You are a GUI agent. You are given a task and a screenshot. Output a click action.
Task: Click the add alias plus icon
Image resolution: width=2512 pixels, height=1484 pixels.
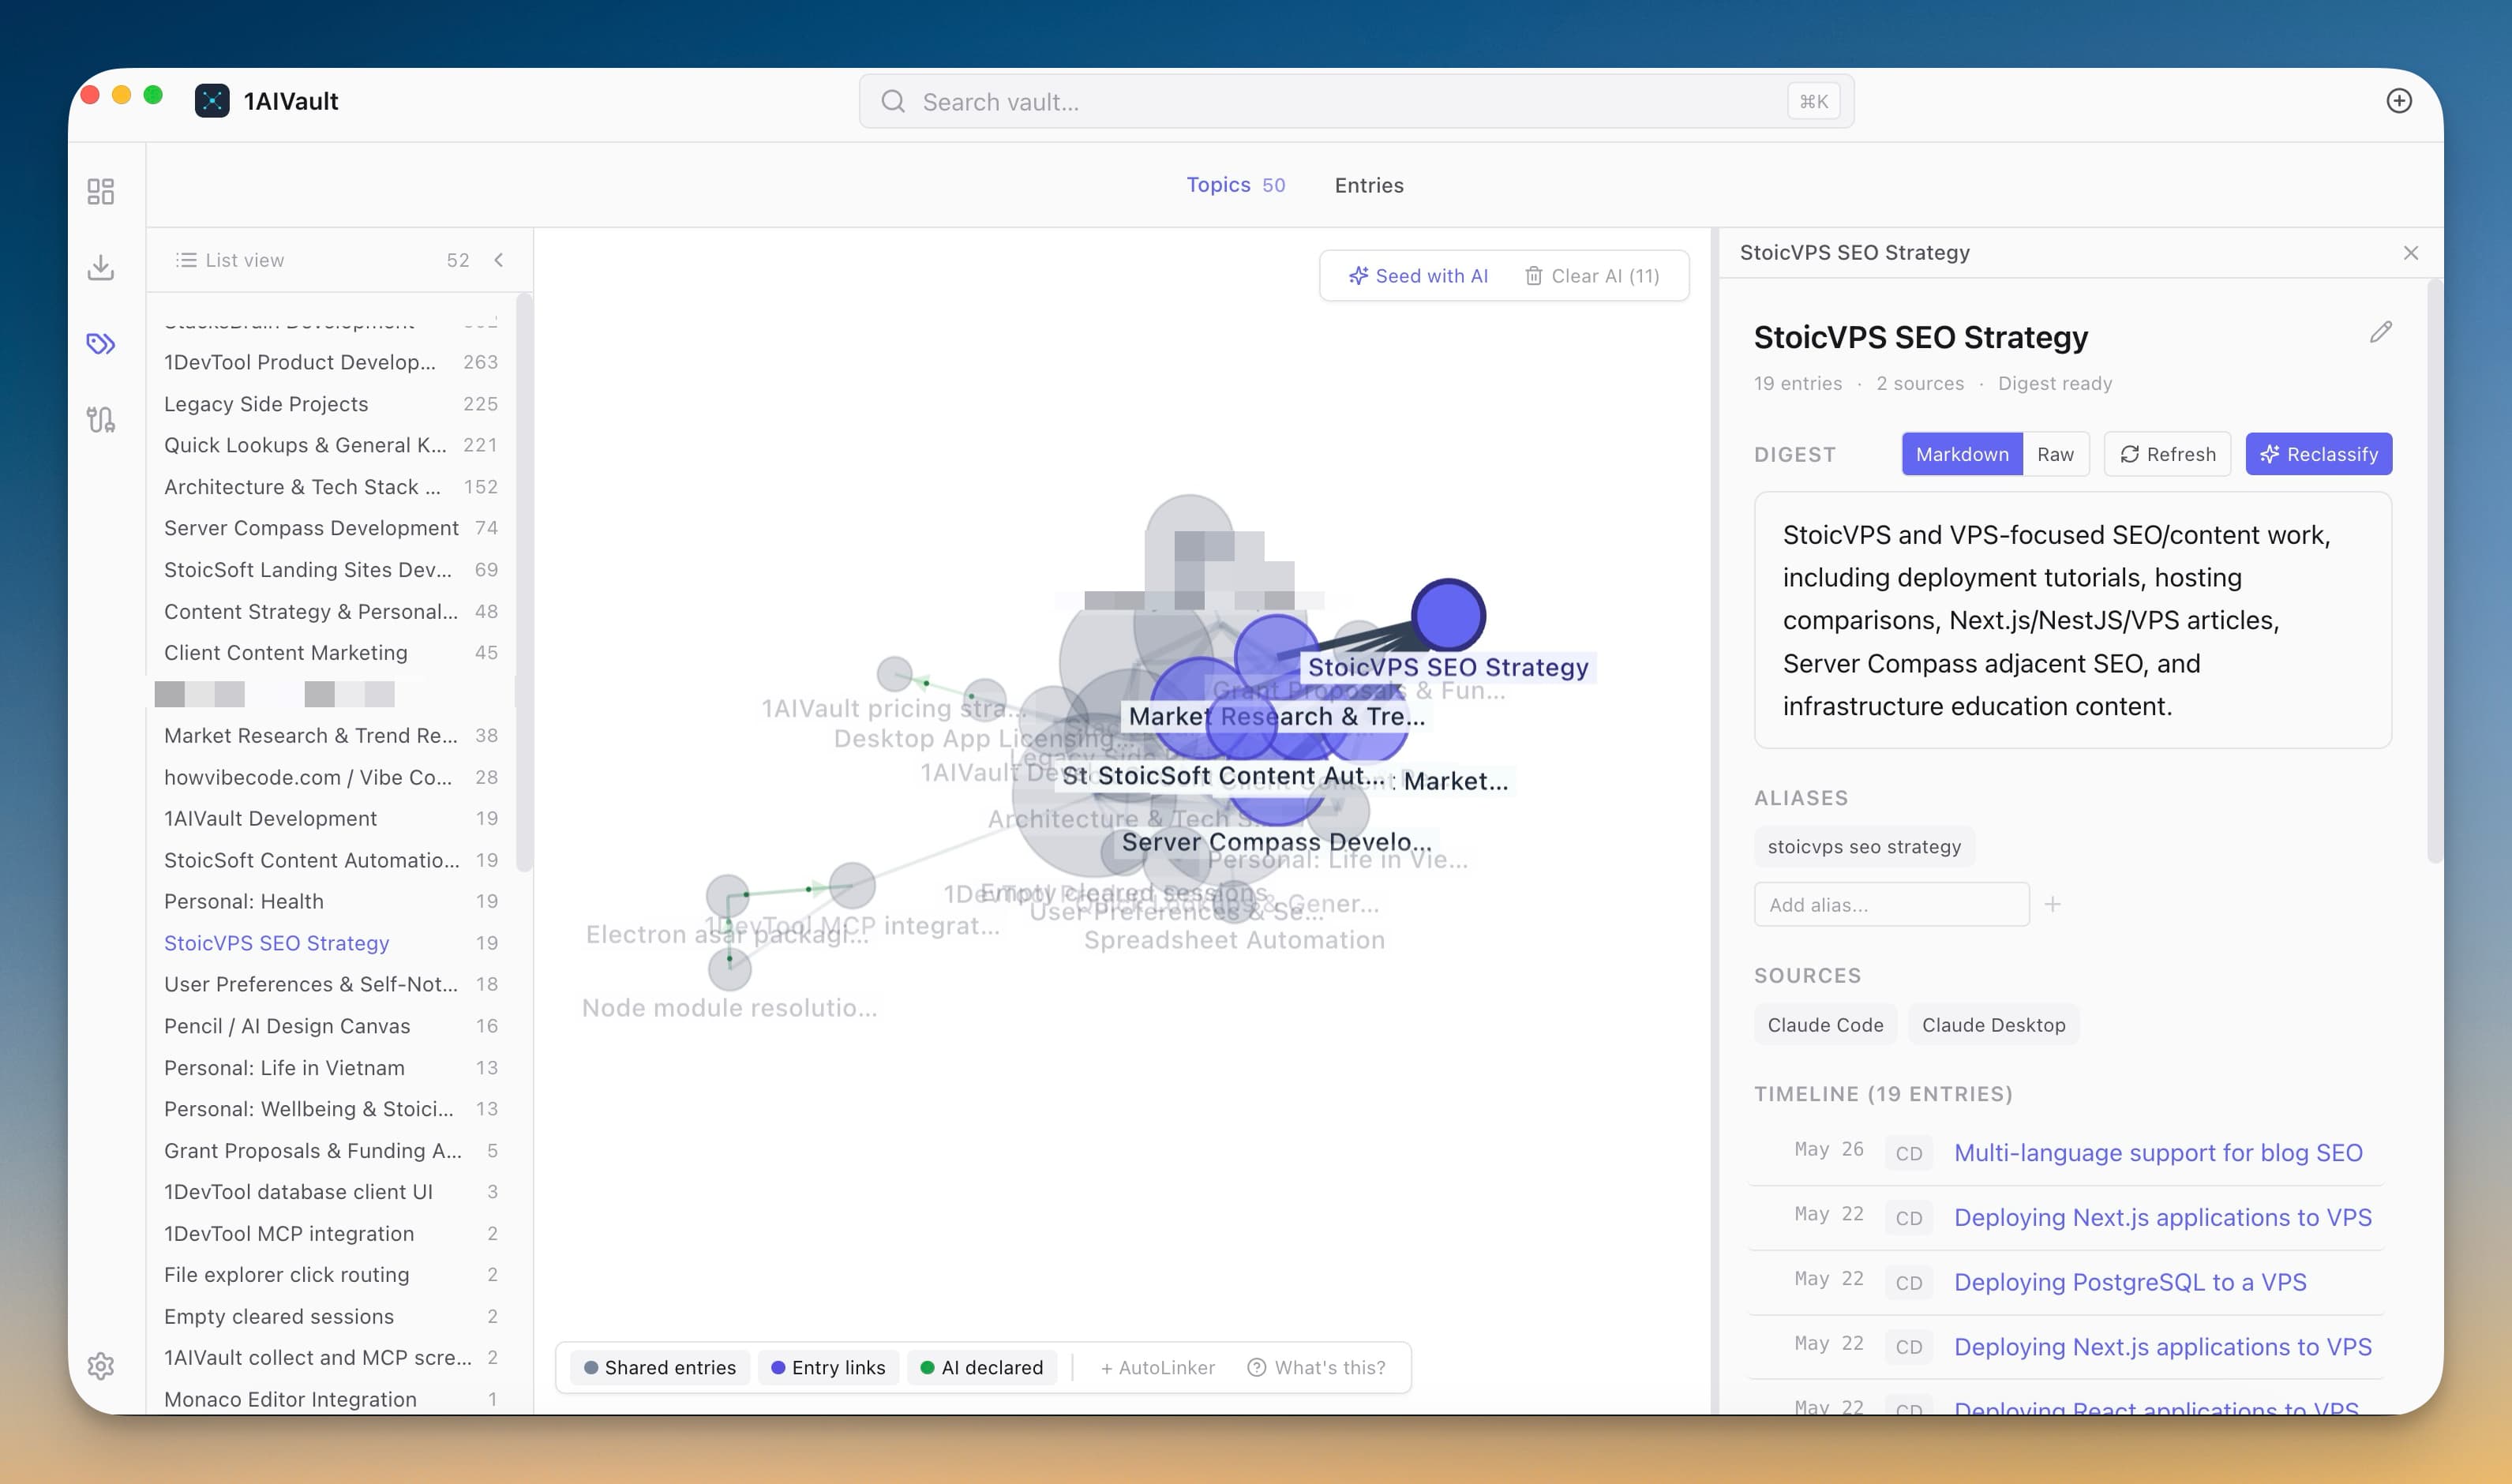(x=2053, y=905)
